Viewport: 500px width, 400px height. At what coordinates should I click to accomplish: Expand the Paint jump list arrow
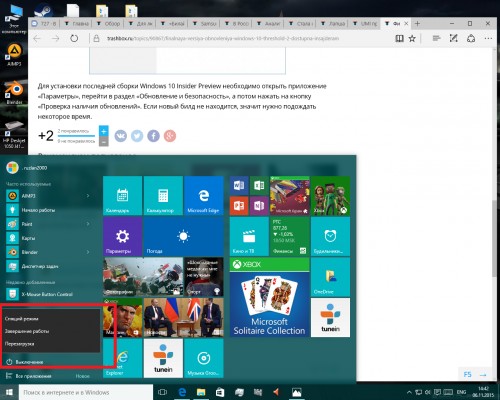point(88,224)
